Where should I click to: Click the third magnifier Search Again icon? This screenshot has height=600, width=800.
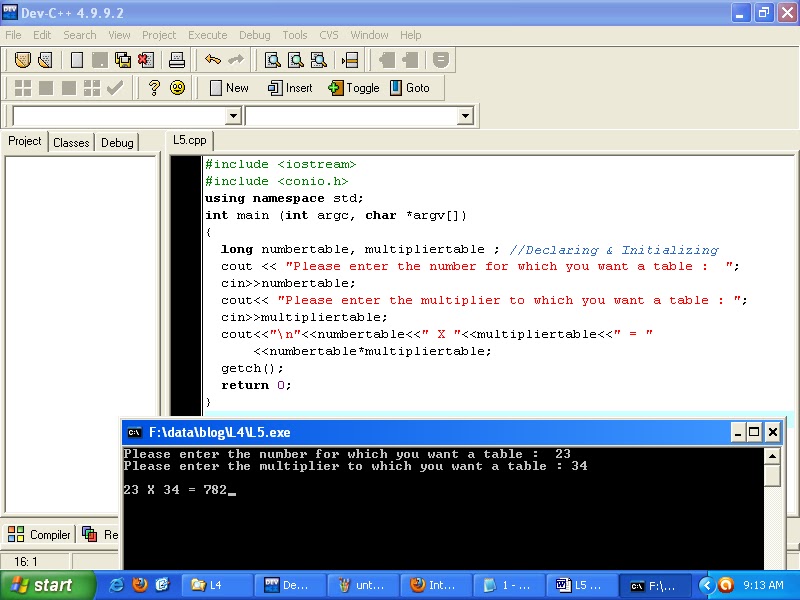click(318, 60)
